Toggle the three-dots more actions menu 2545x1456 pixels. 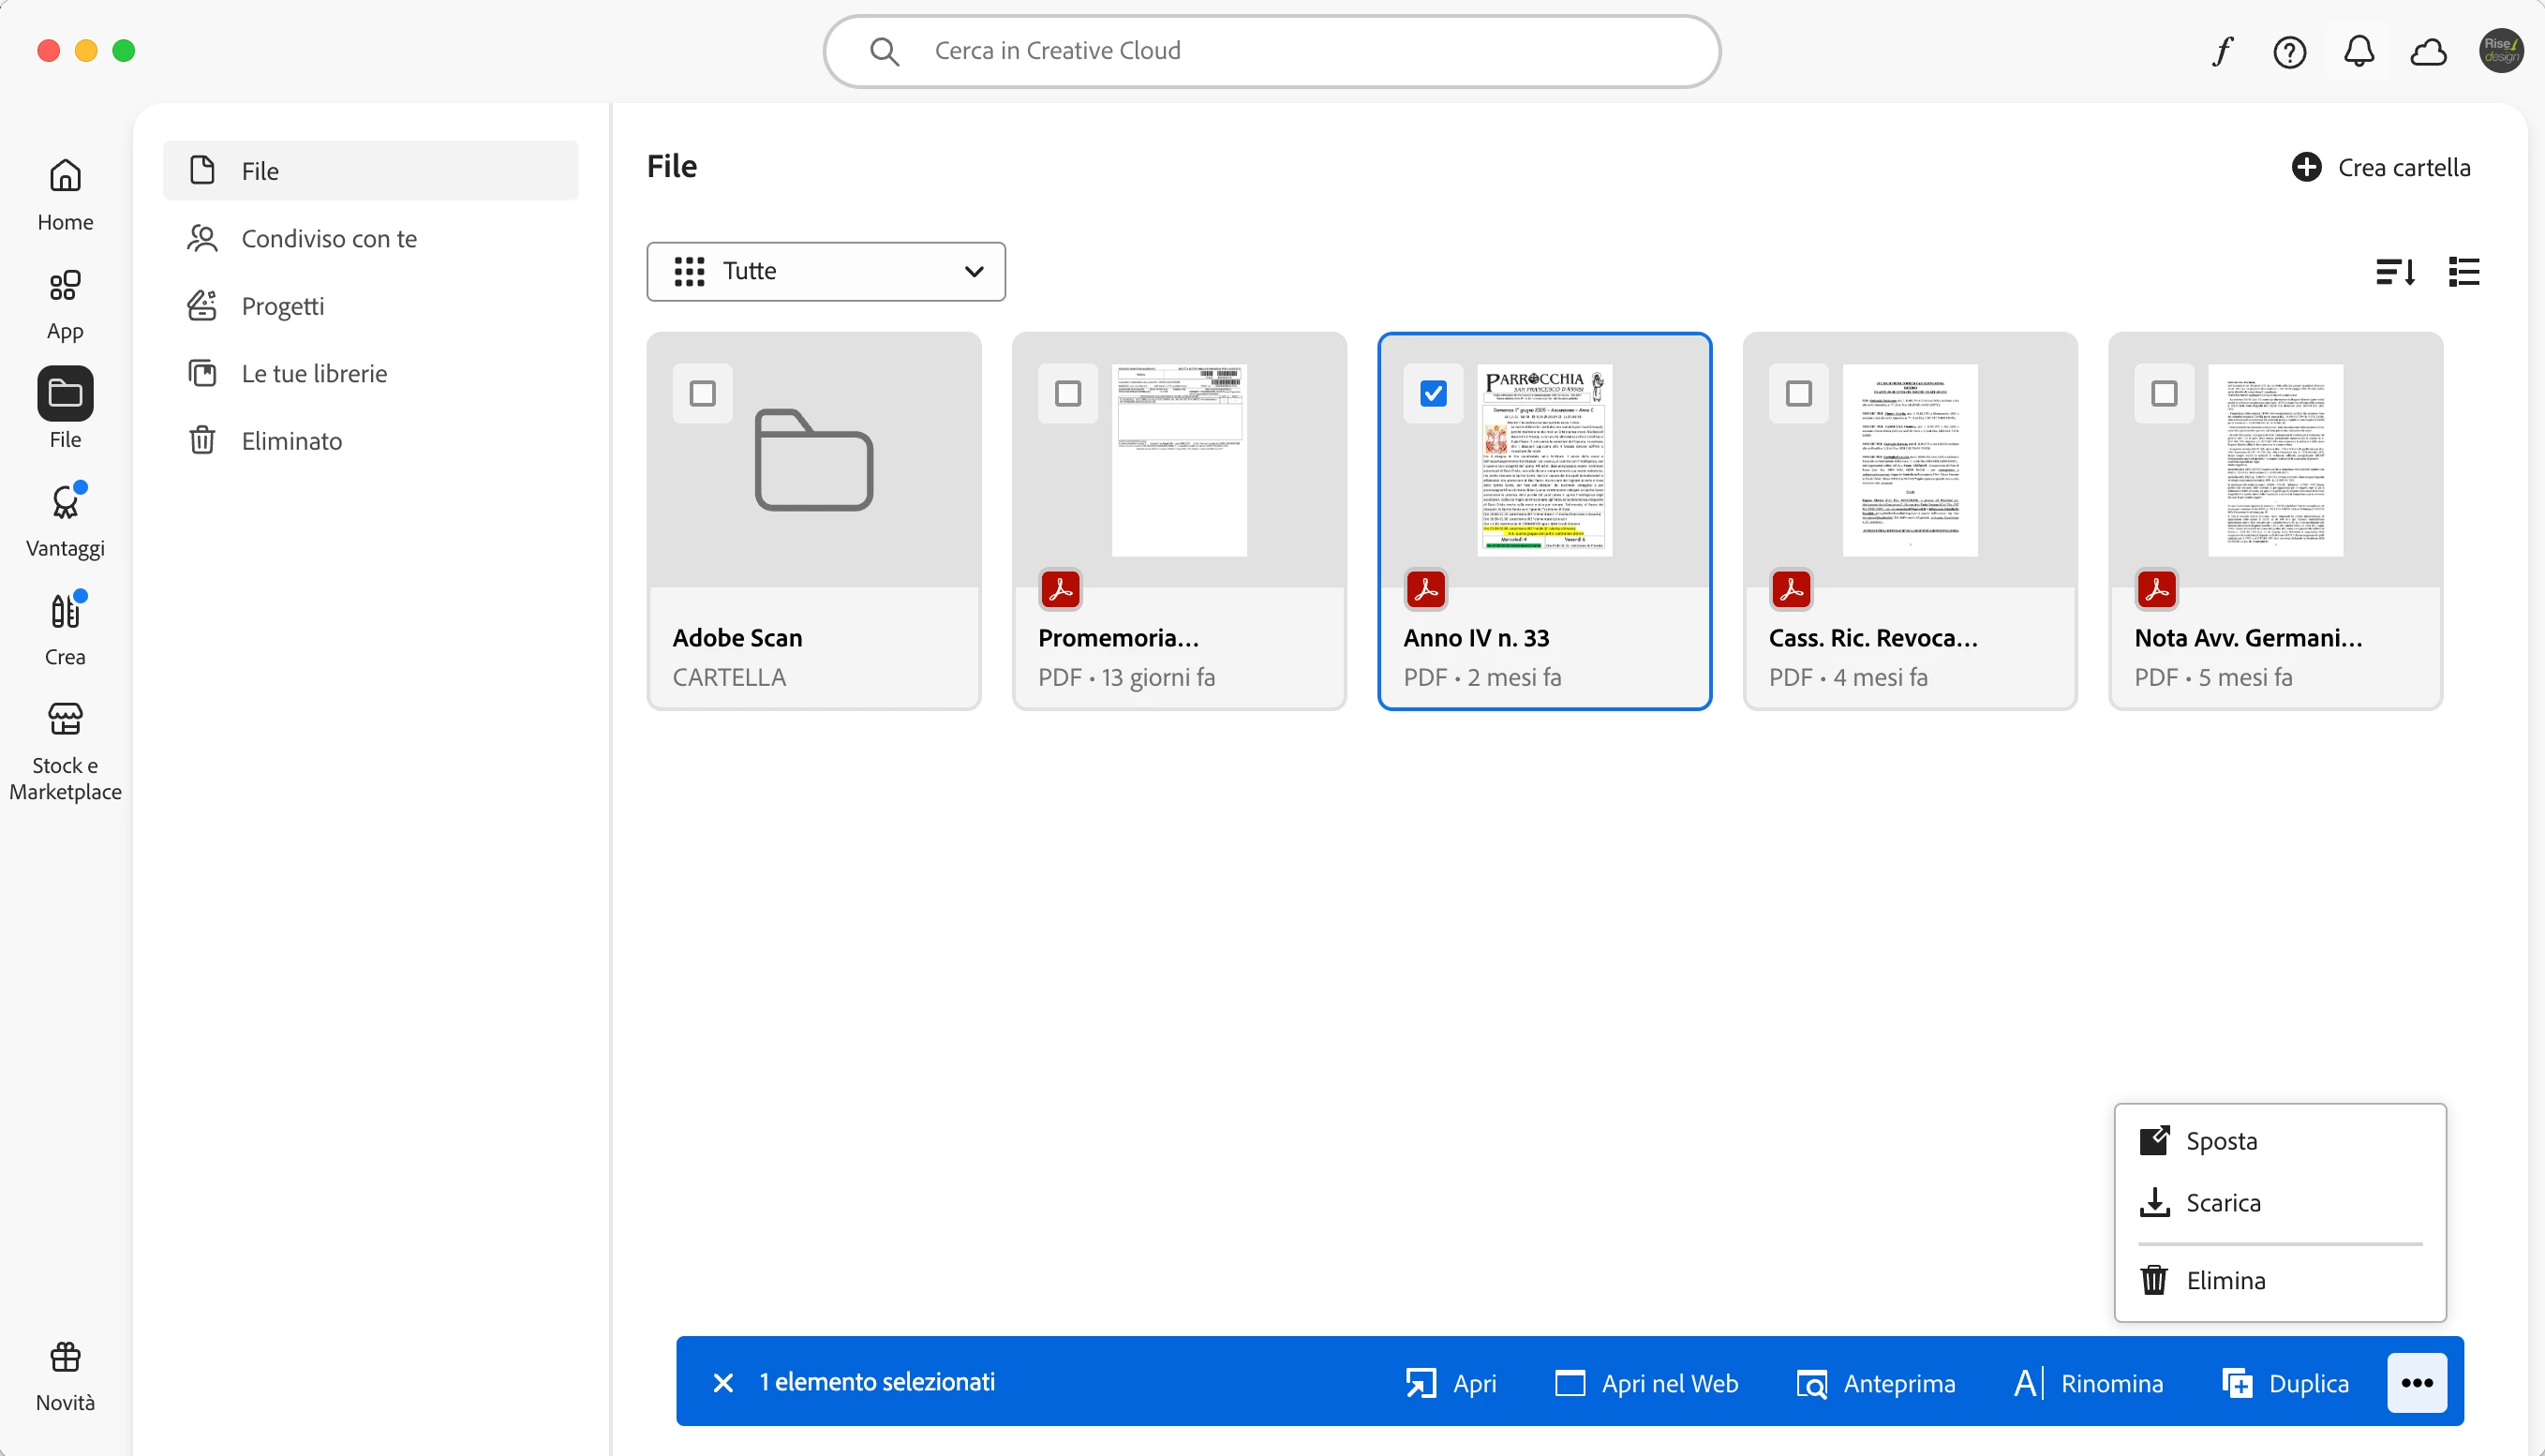(2416, 1382)
